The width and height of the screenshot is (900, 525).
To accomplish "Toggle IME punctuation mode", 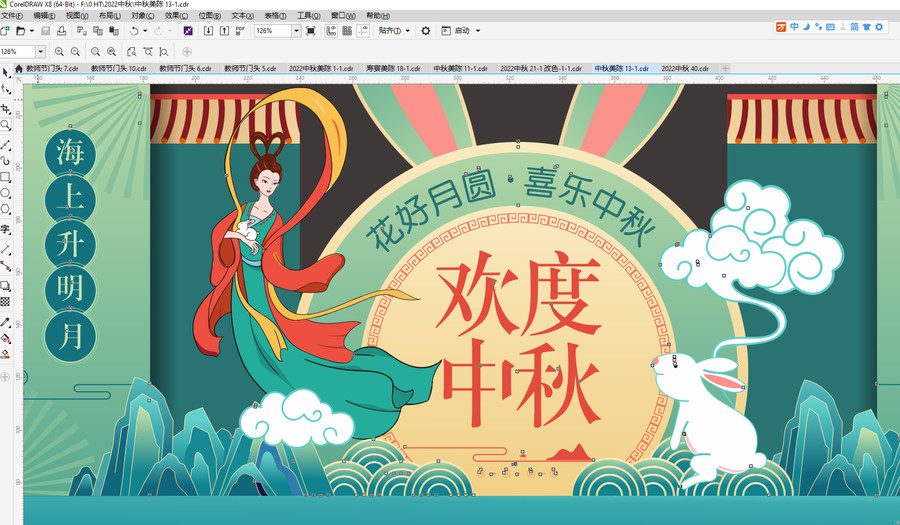I will pos(818,27).
